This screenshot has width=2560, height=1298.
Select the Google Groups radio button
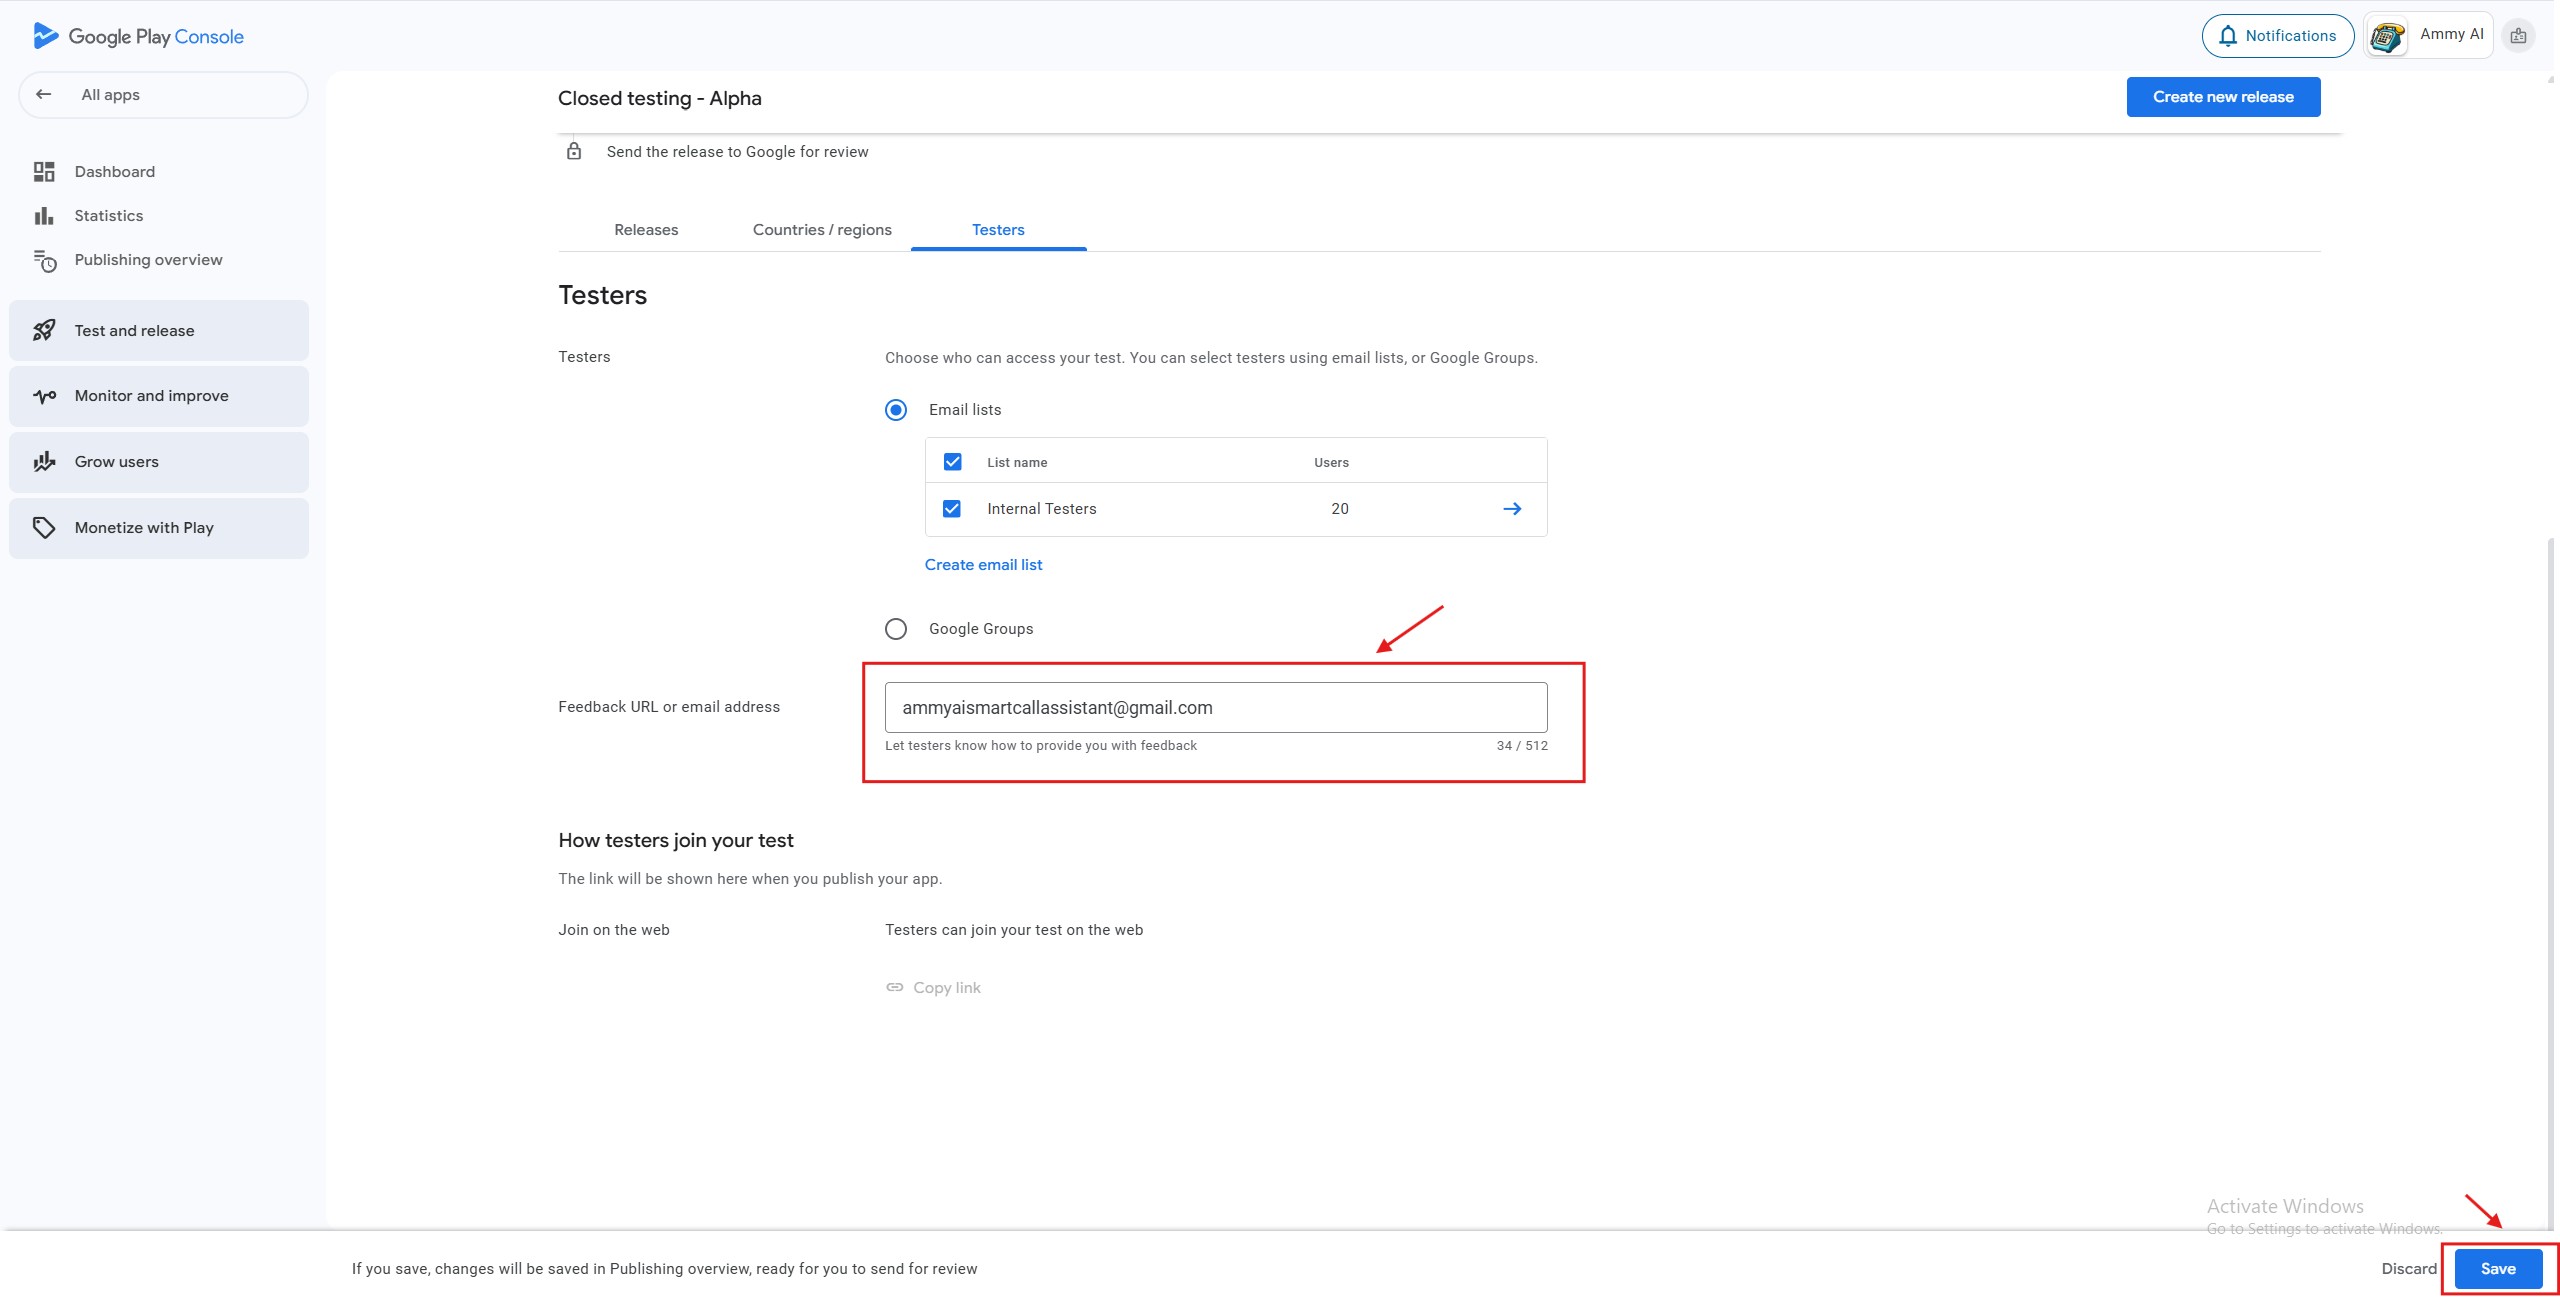[896, 629]
